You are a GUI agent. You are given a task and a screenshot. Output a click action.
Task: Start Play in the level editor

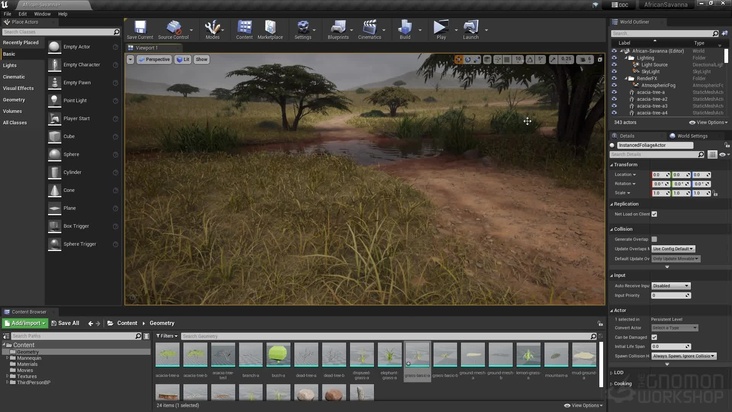click(x=440, y=29)
